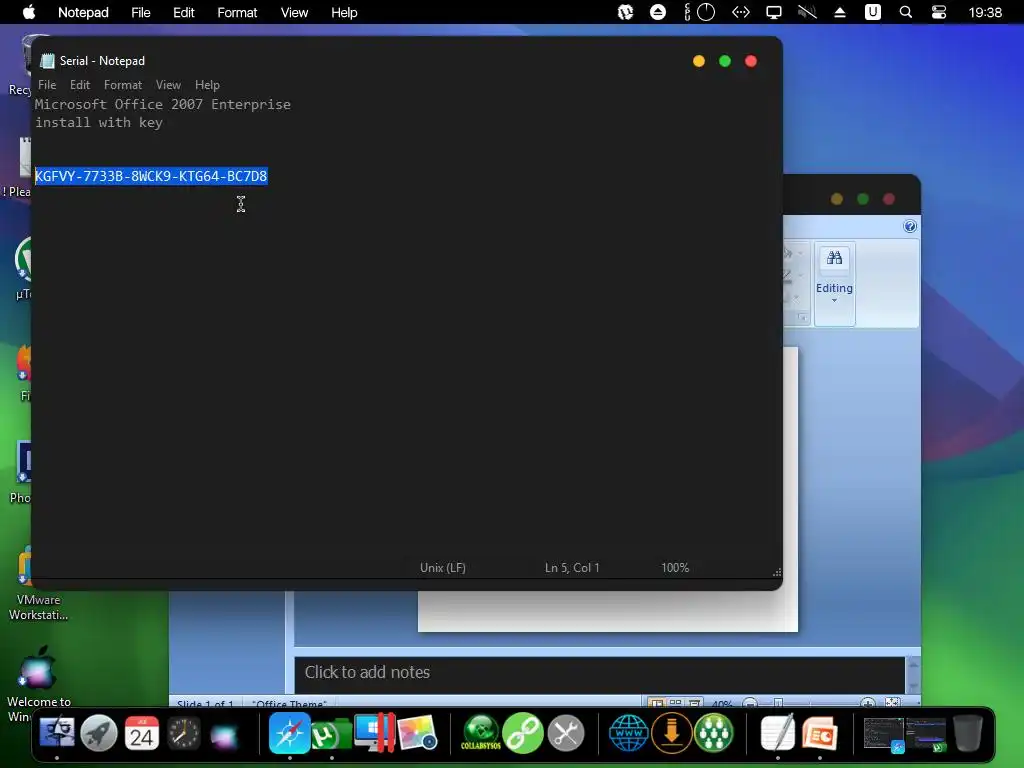This screenshot has height=768, width=1024.
Task: Open the Siri icon in the dock
Action: [225, 735]
